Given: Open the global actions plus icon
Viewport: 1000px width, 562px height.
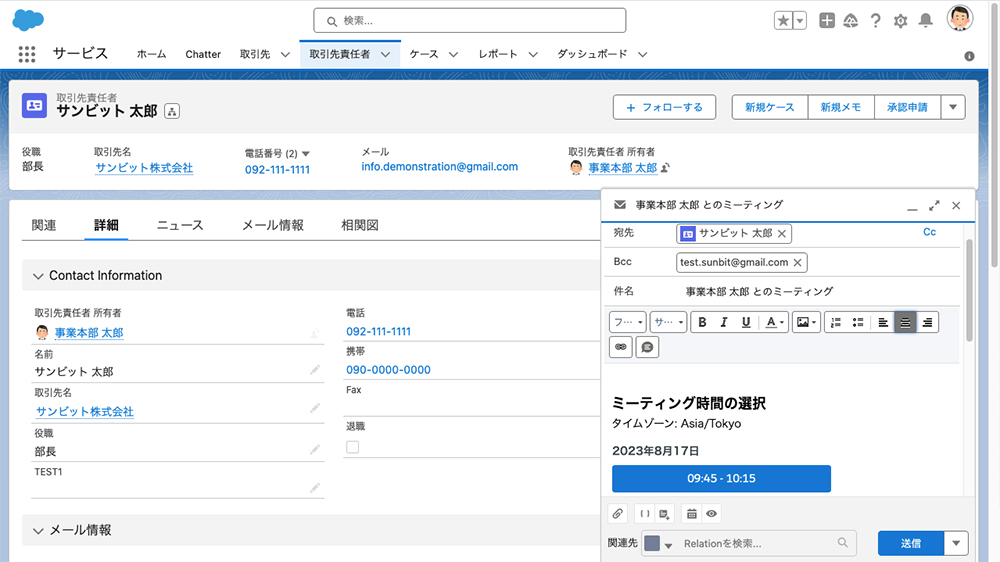Looking at the screenshot, I should pos(827,20).
